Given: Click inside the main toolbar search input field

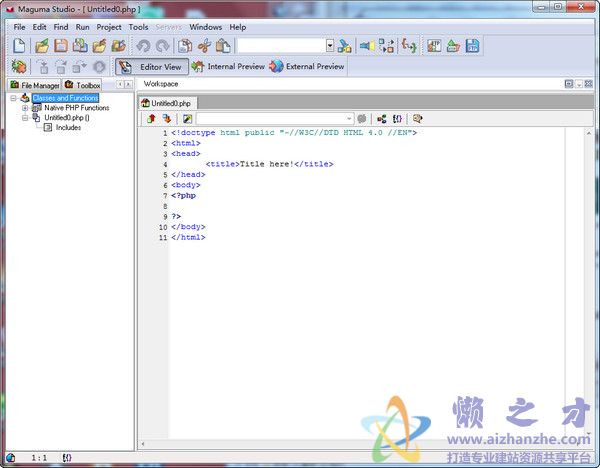Looking at the screenshot, I should click(282, 46).
